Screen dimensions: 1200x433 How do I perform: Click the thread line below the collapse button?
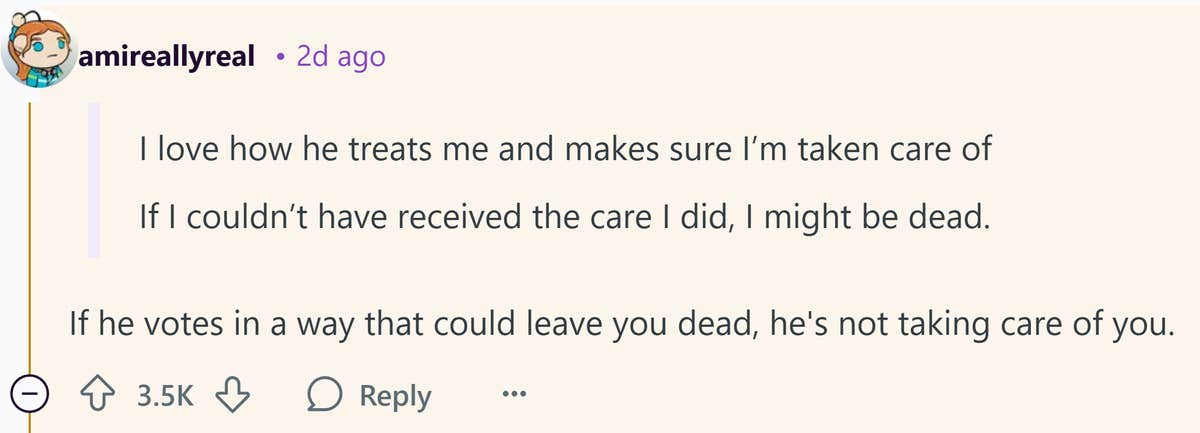click(30, 424)
